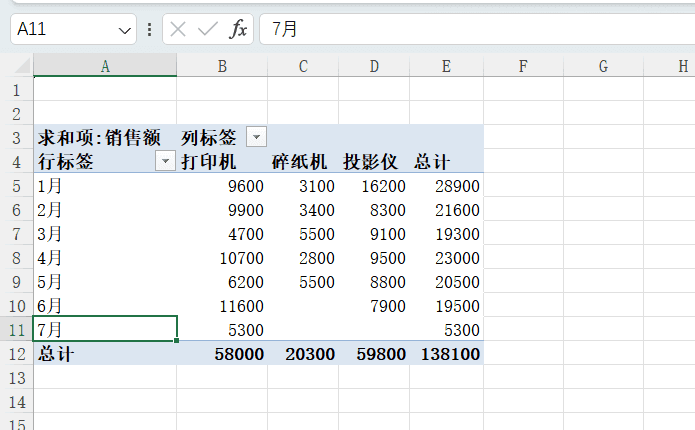Select column E header
This screenshot has width=695, height=430.
[446, 66]
